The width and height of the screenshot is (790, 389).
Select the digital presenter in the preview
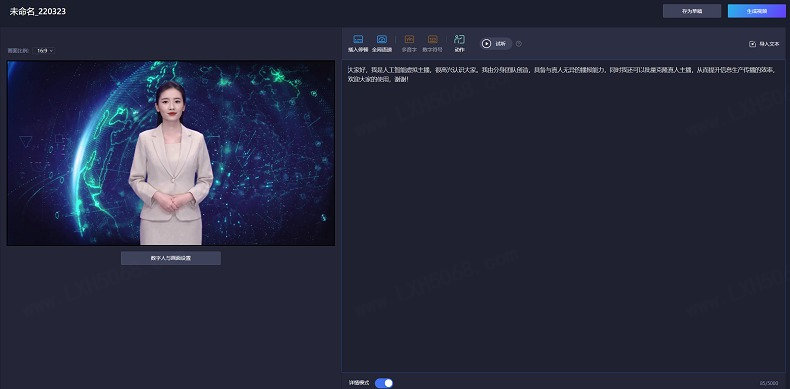pos(171,164)
